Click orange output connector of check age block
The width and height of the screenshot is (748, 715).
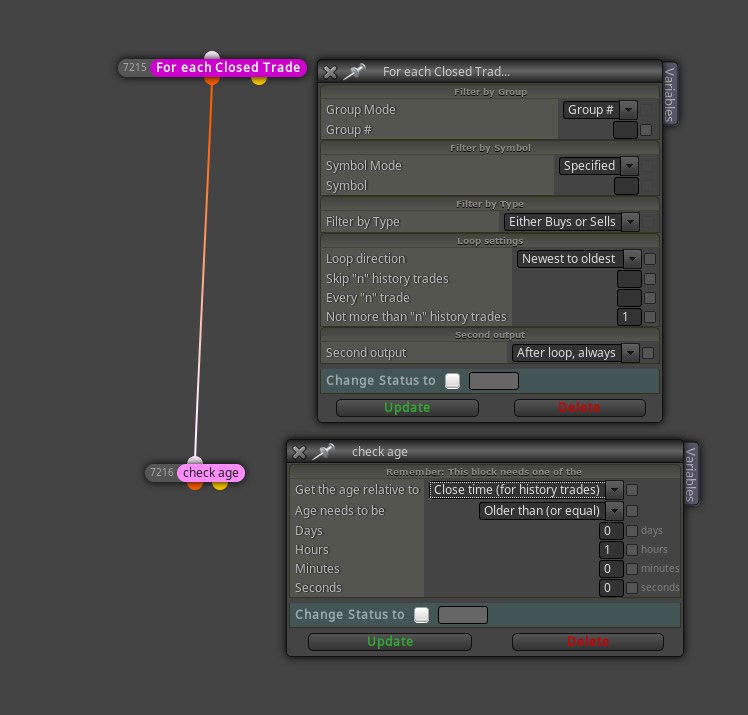pos(195,485)
